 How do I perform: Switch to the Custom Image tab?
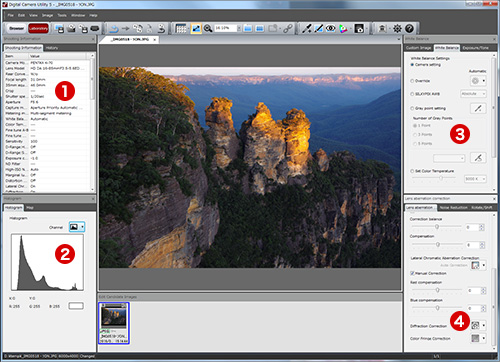pyautogui.click(x=418, y=48)
